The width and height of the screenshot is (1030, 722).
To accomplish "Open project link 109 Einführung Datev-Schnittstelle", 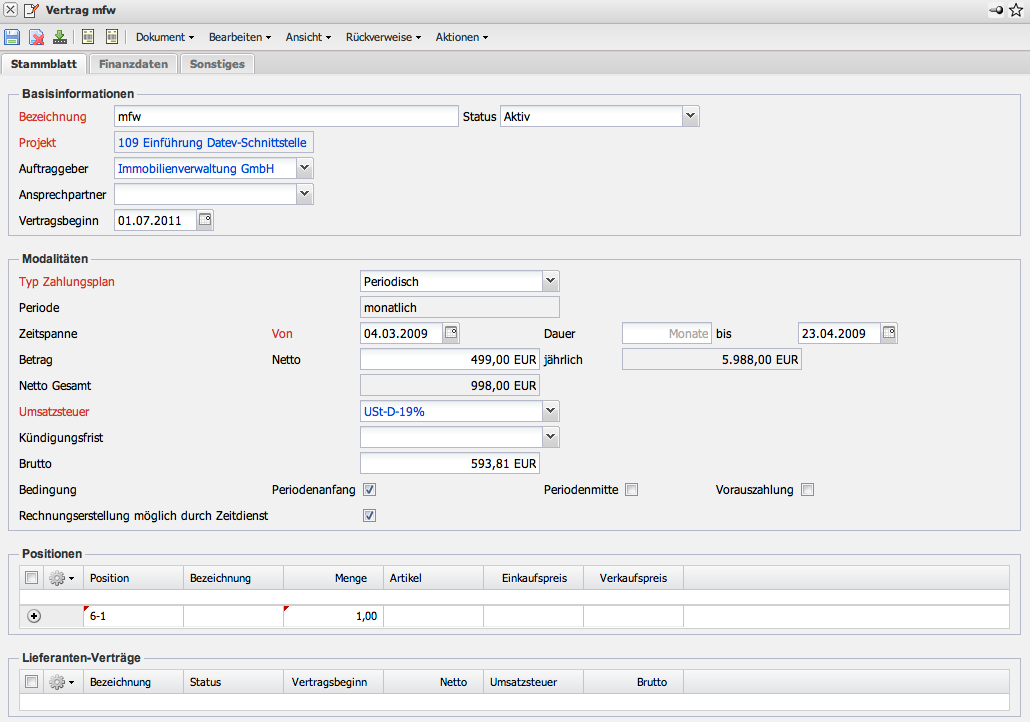I will coord(212,143).
